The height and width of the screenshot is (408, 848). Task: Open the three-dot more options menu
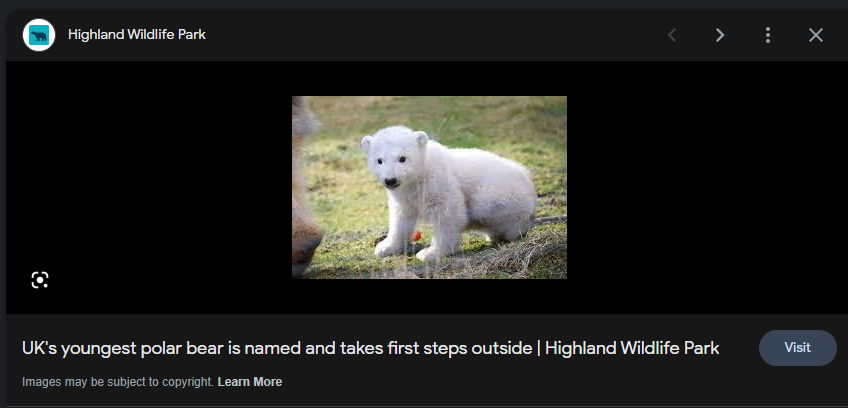(768, 35)
